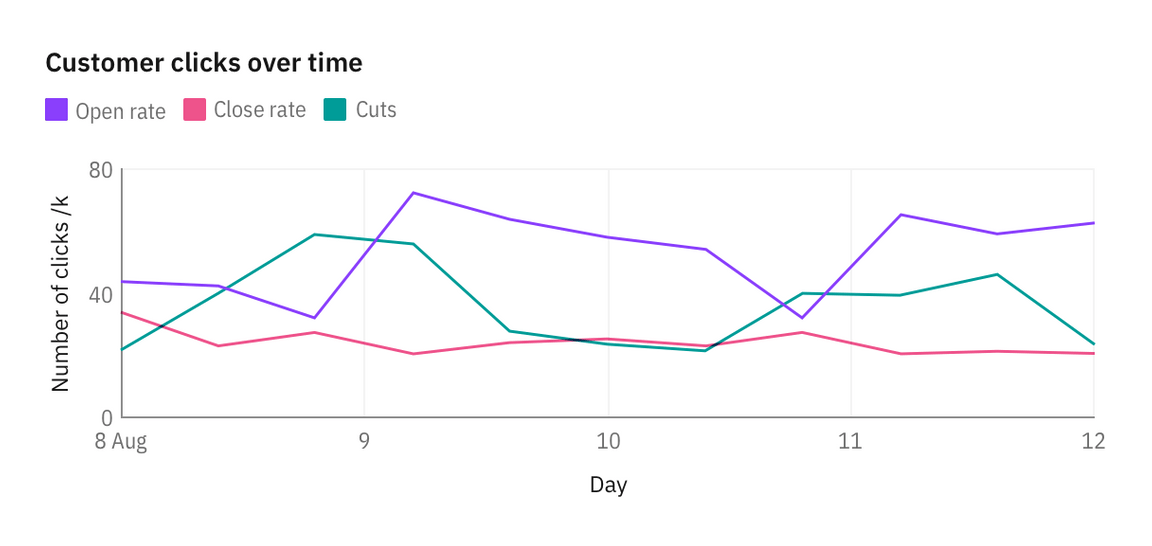Select the 10 x-axis tick label
Image resolution: width=1152 pixels, height=546 pixels.
coord(608,443)
